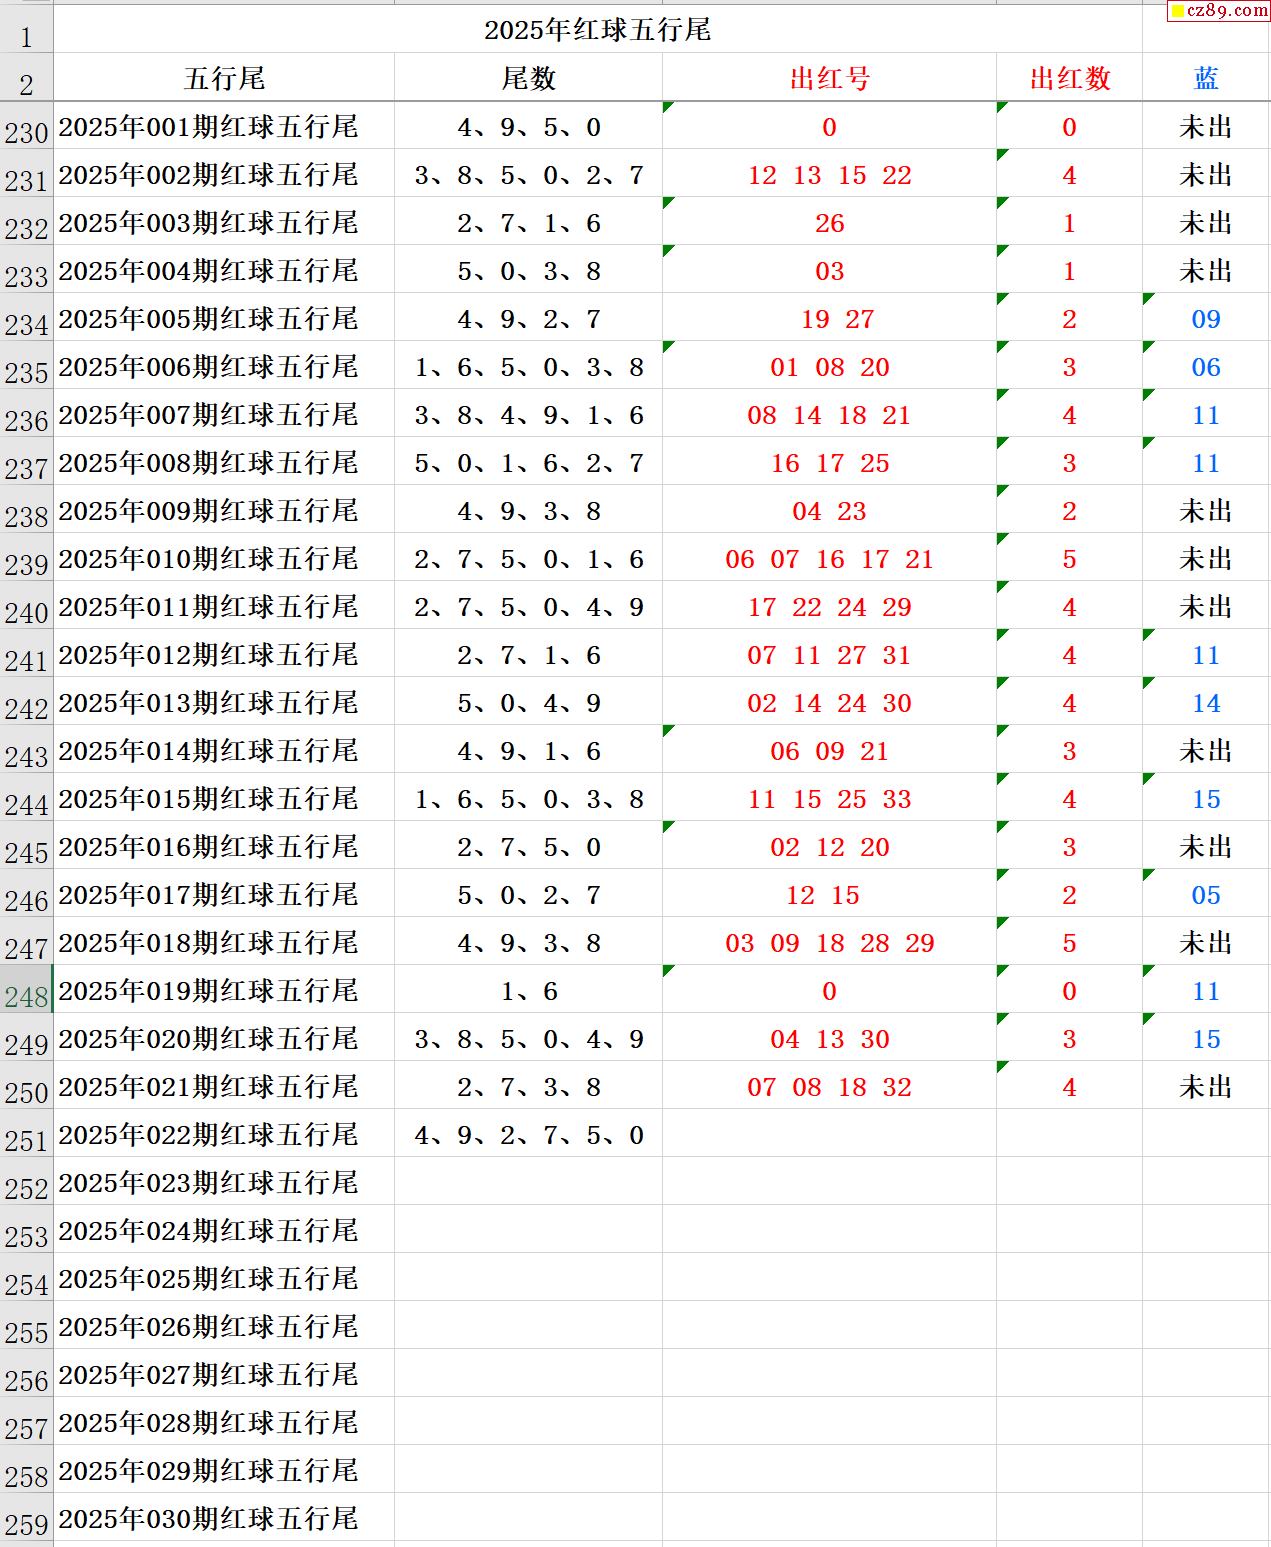Image resolution: width=1271 pixels, height=1547 pixels.
Task: Click the red 出红数 header cell
Action: [x=1069, y=78]
